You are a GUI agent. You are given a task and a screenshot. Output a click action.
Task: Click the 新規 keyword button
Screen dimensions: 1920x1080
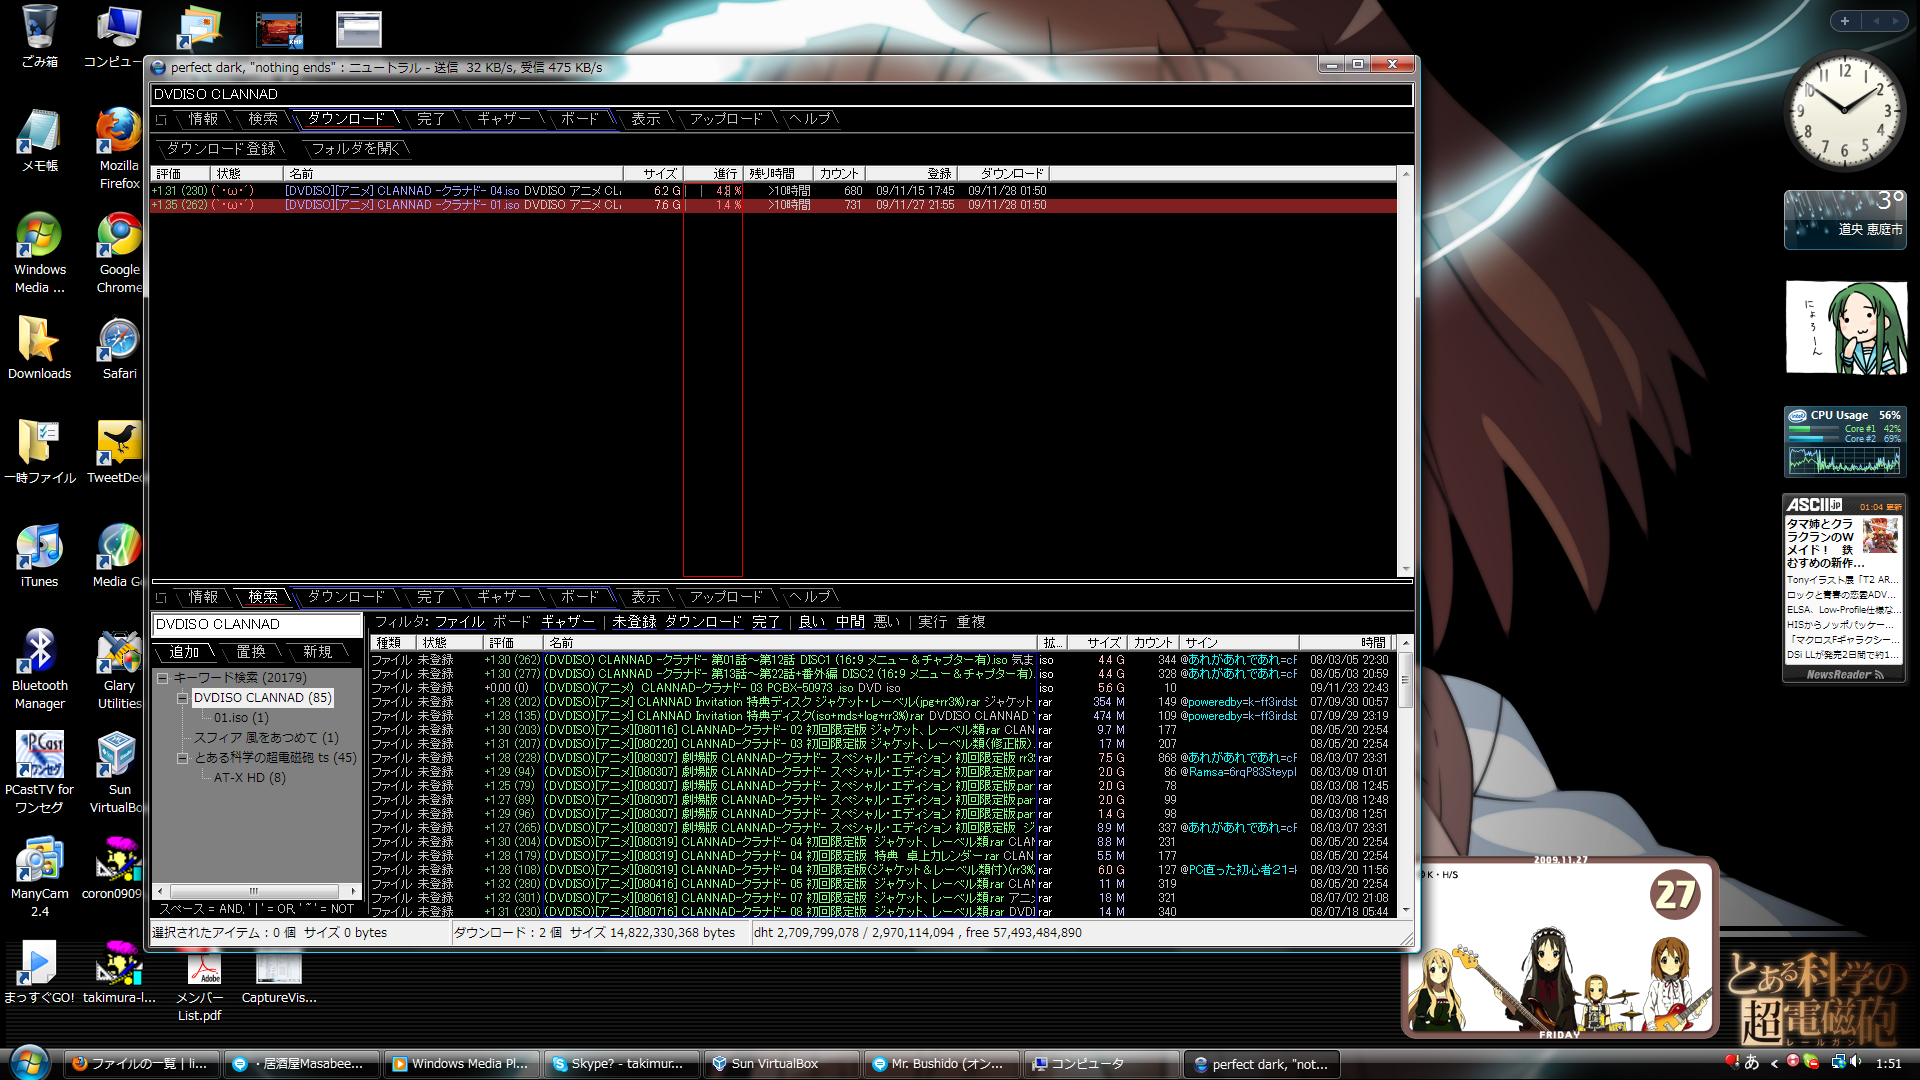pos(318,652)
